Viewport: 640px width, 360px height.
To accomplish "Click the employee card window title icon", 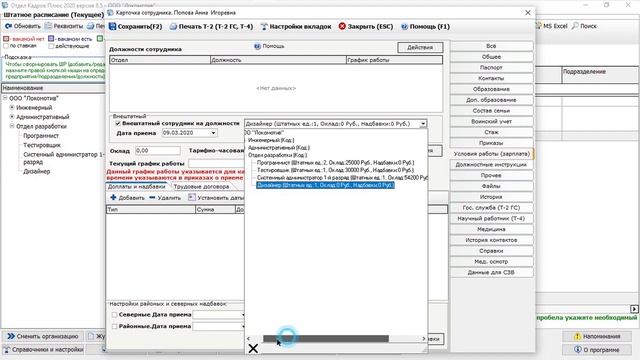I will [110, 13].
